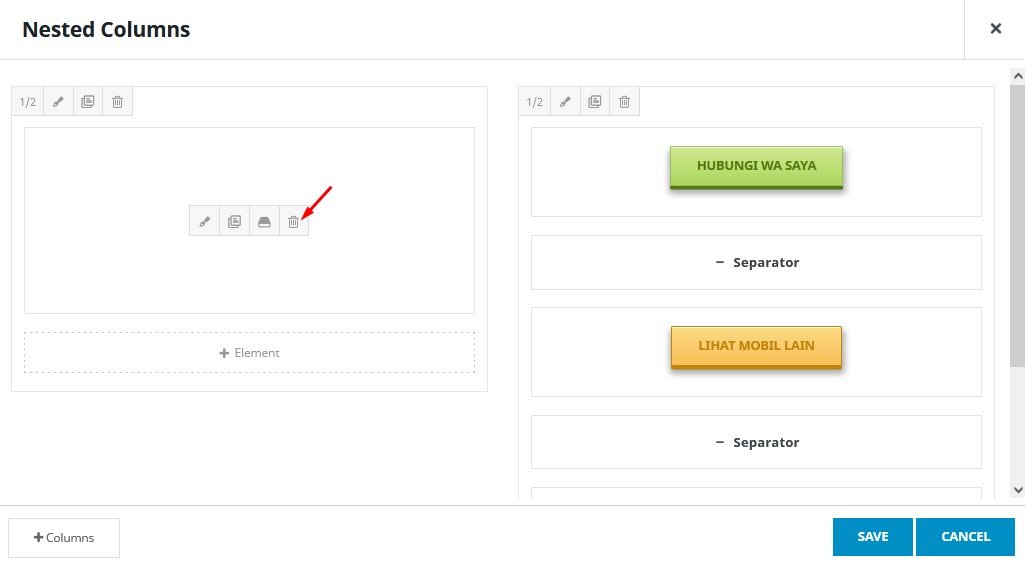
Task: Delete the right 1/2 column
Action: [624, 102]
